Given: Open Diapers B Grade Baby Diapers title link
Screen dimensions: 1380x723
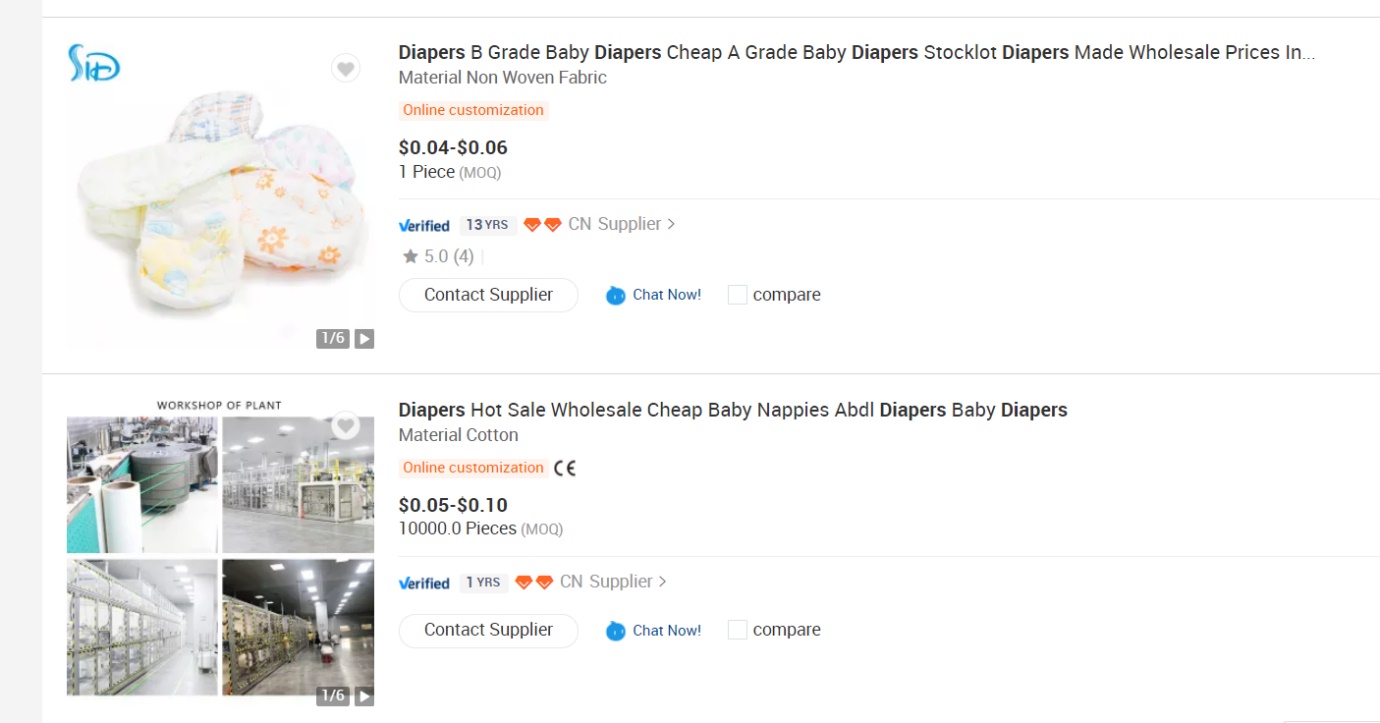Looking at the screenshot, I should pyautogui.click(x=856, y=53).
